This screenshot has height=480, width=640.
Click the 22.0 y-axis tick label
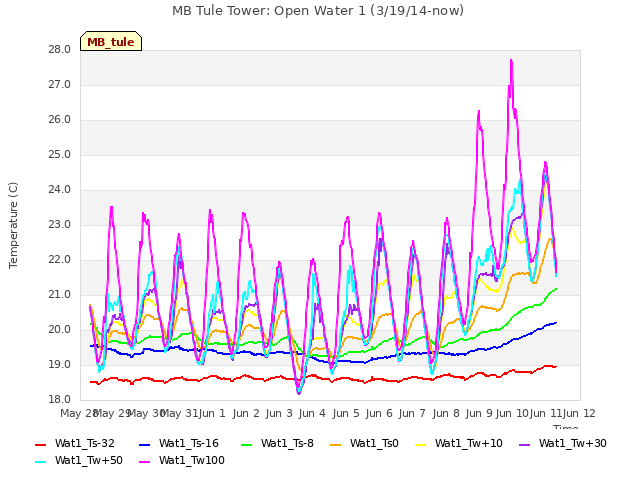point(60,260)
